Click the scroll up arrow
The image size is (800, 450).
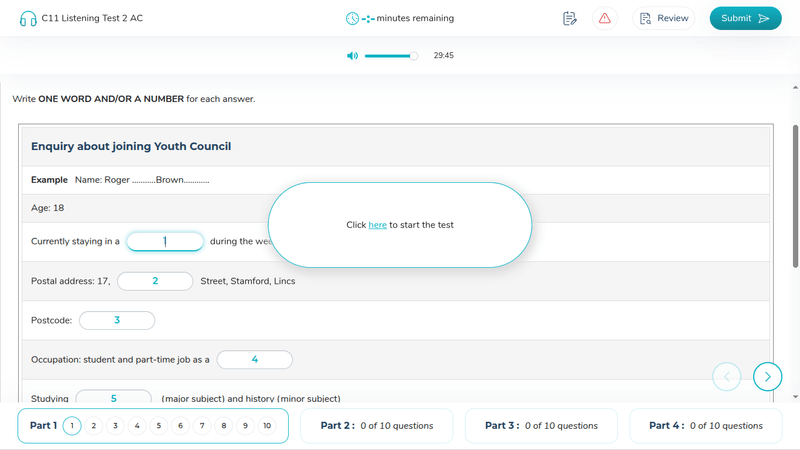[795, 88]
